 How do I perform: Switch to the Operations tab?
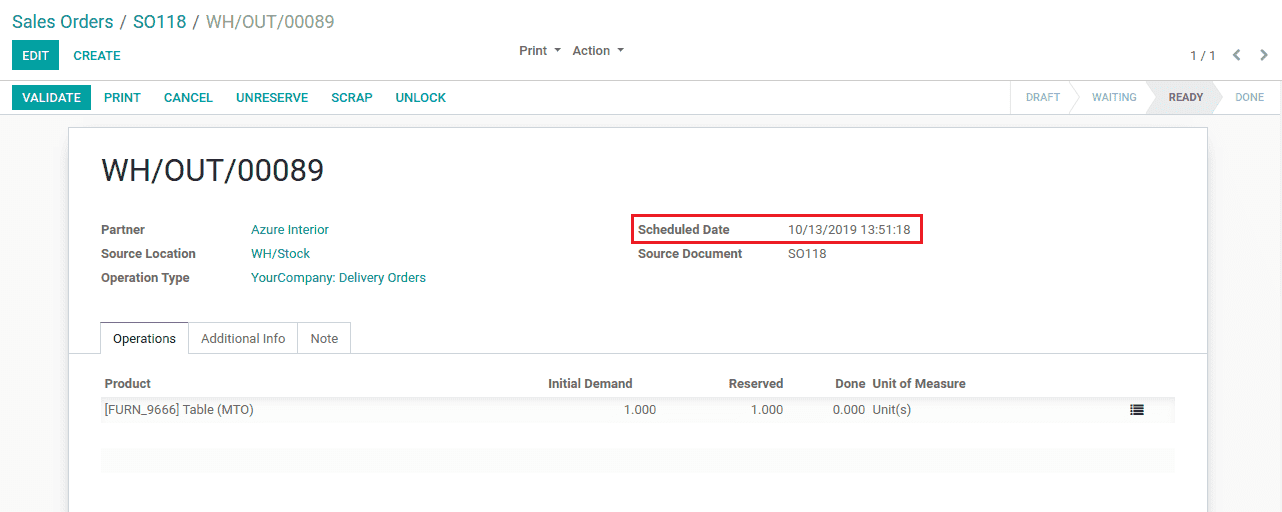[x=144, y=338]
